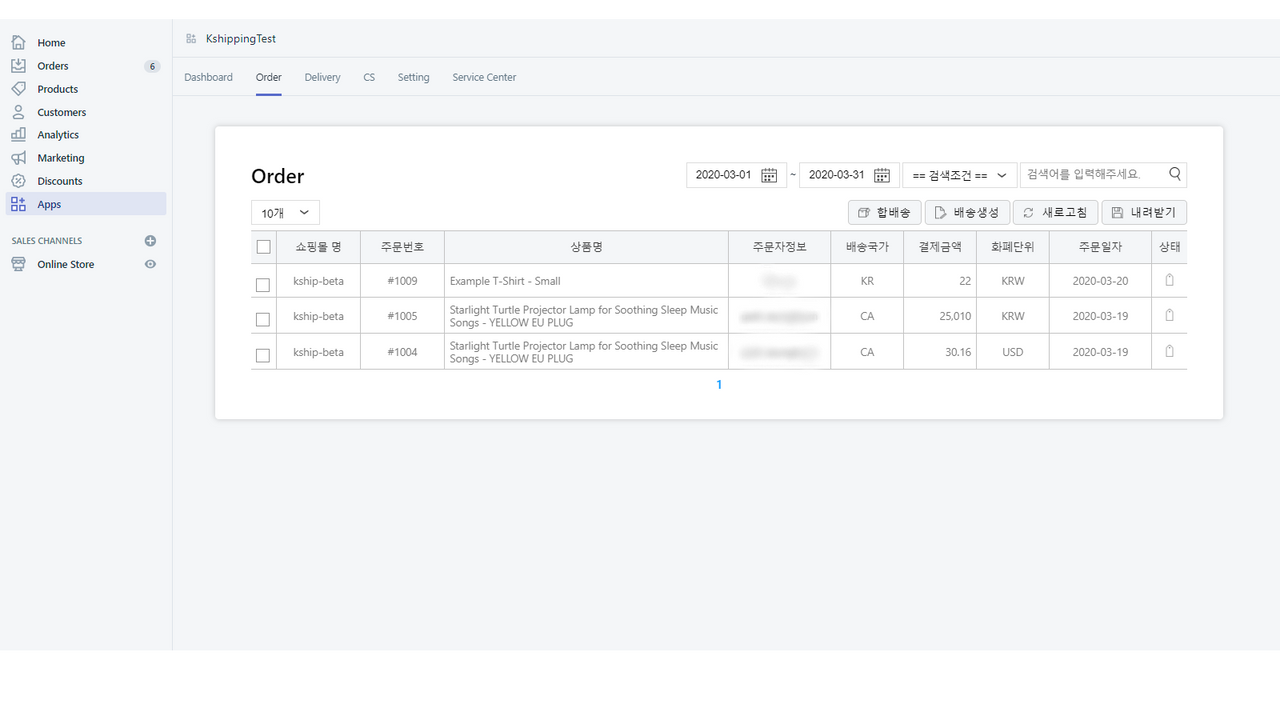Screen dimensions: 1280x720
Task: Click amount 25,010 cell
Action: coord(940,316)
